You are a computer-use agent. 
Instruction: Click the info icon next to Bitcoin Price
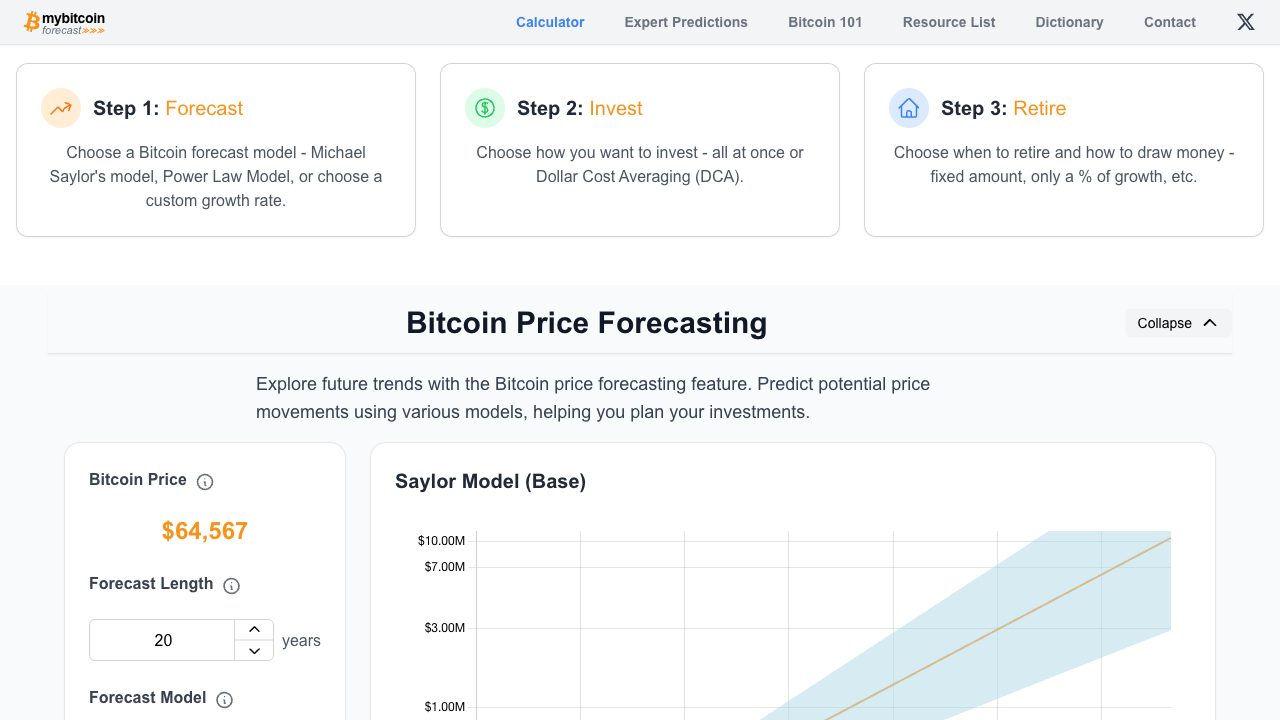click(x=204, y=481)
